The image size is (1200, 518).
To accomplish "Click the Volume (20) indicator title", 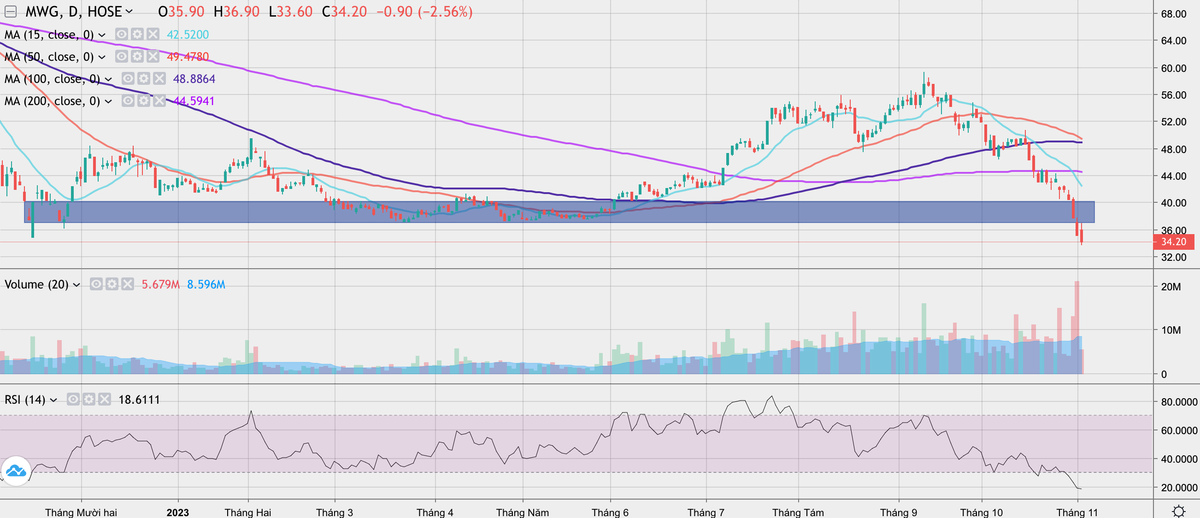I will click(x=36, y=285).
